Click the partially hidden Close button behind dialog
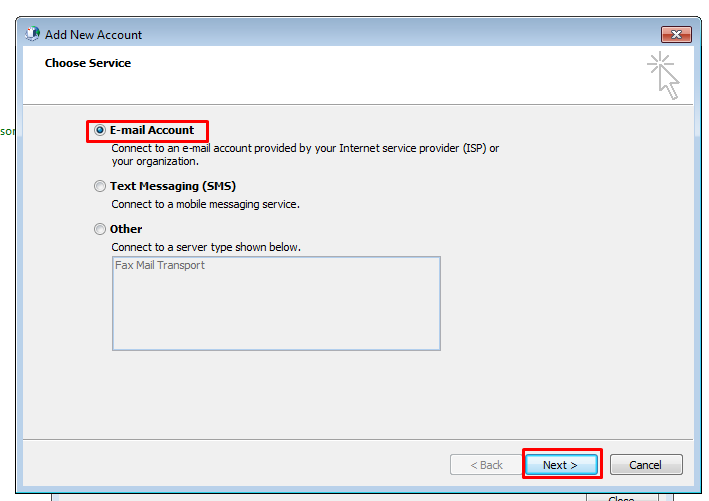The height and width of the screenshot is (501, 709). pos(620,497)
